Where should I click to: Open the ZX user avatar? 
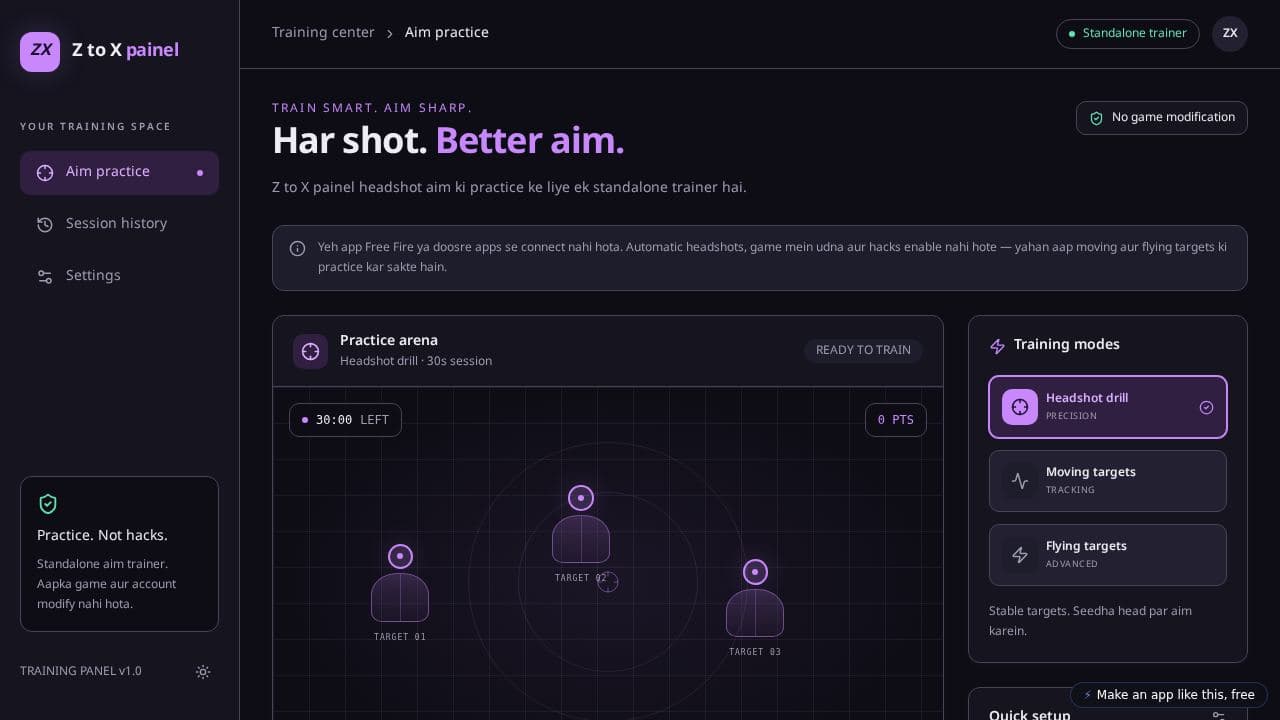1230,33
